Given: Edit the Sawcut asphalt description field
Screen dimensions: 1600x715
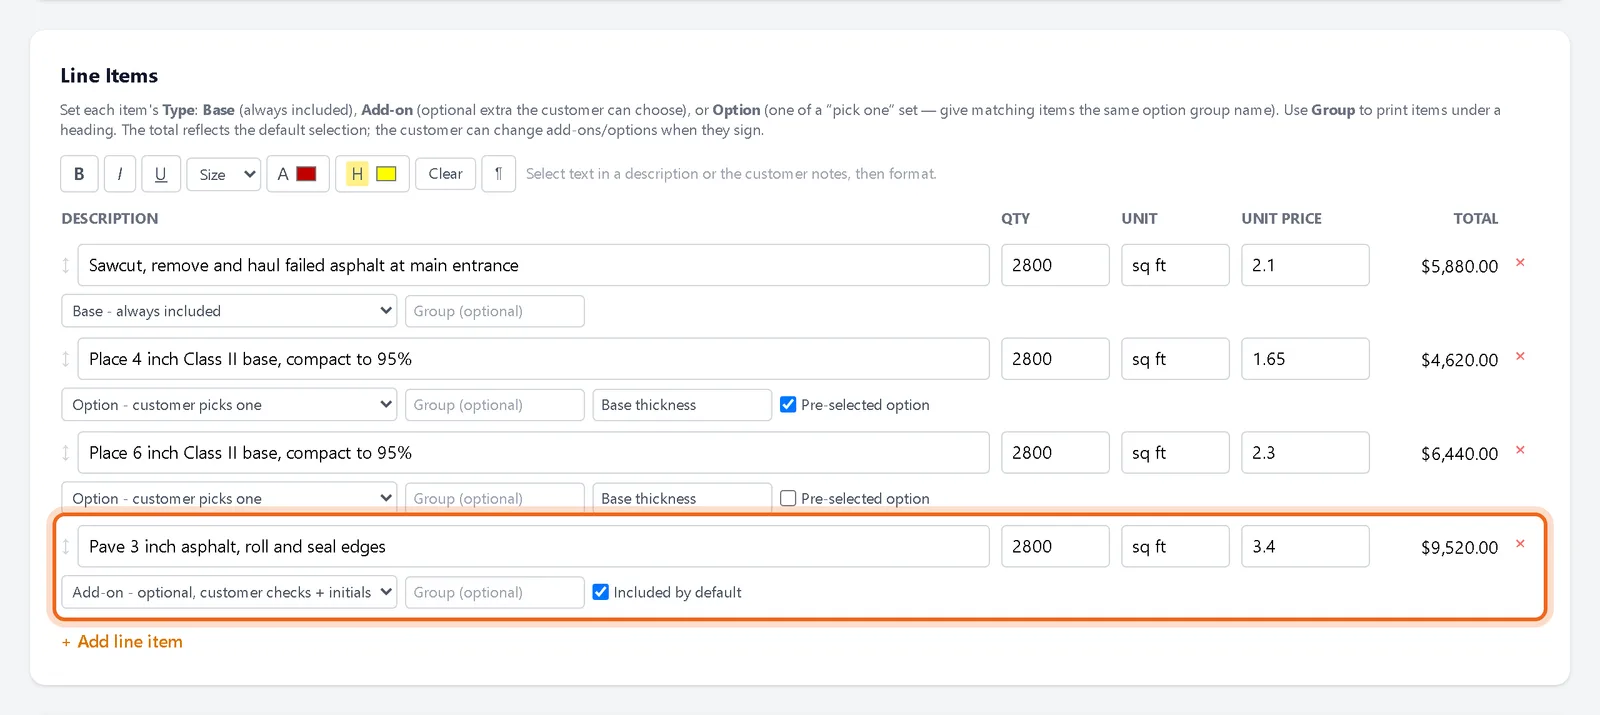Looking at the screenshot, I should (533, 265).
